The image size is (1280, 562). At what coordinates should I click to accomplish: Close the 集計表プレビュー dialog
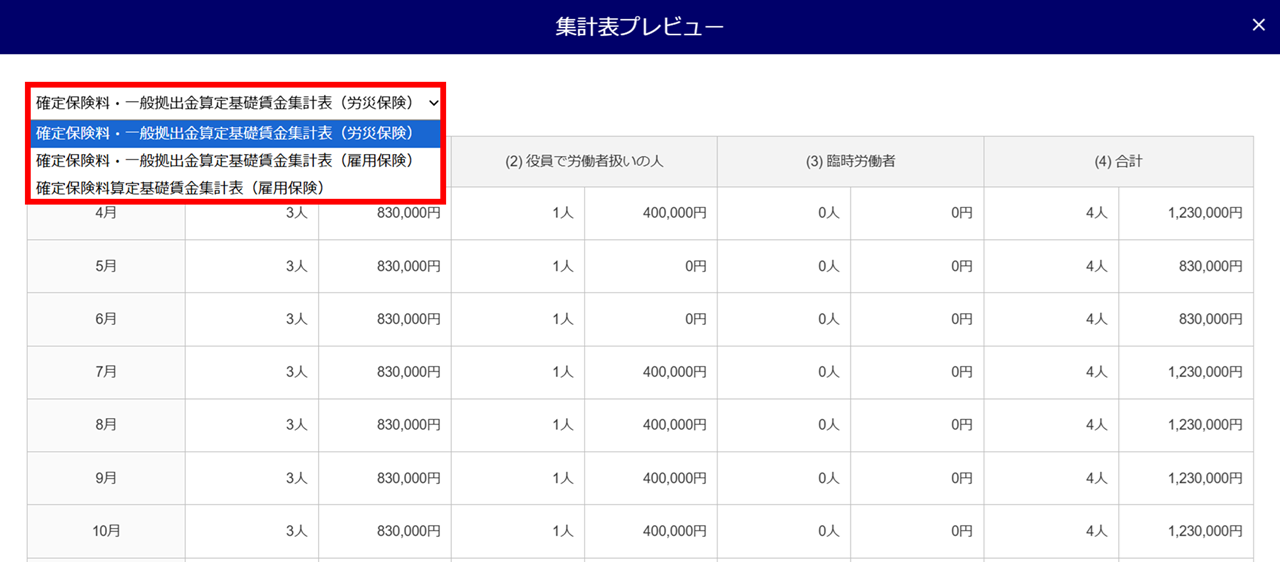[1258, 25]
